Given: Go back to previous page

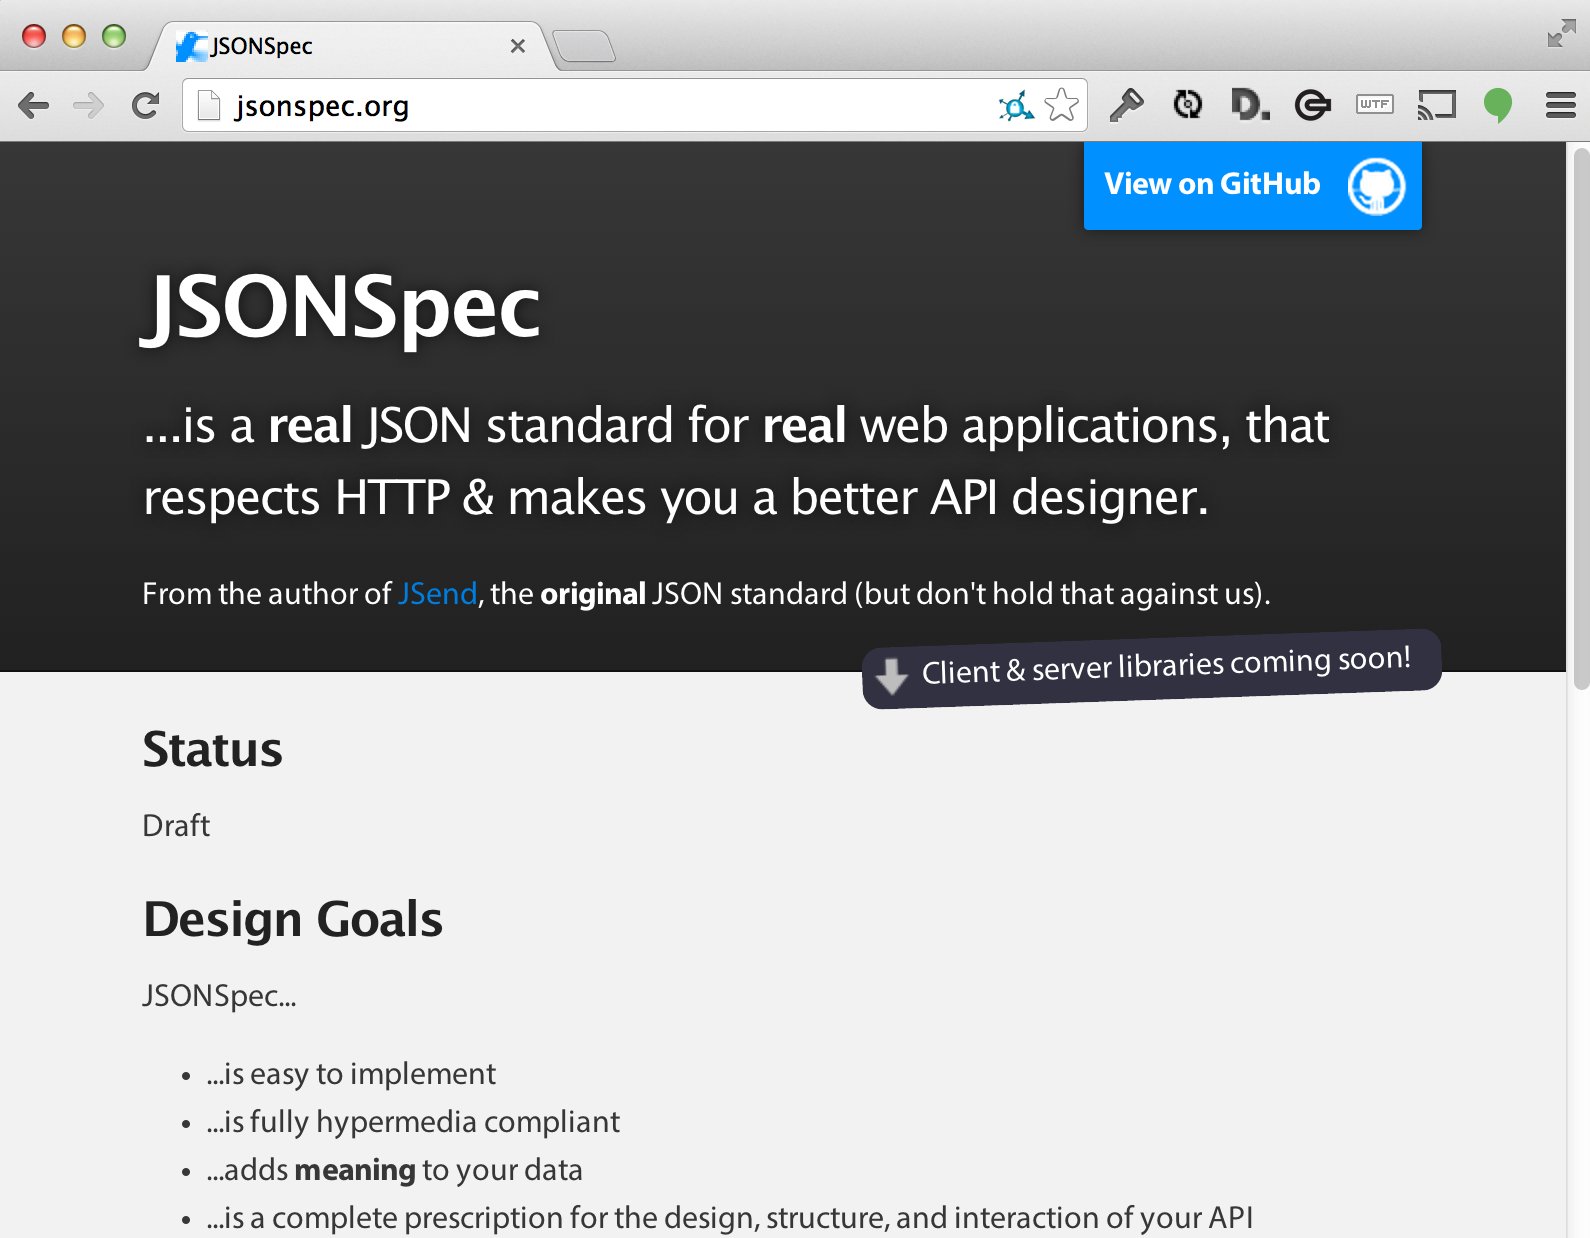Looking at the screenshot, I should click(33, 105).
